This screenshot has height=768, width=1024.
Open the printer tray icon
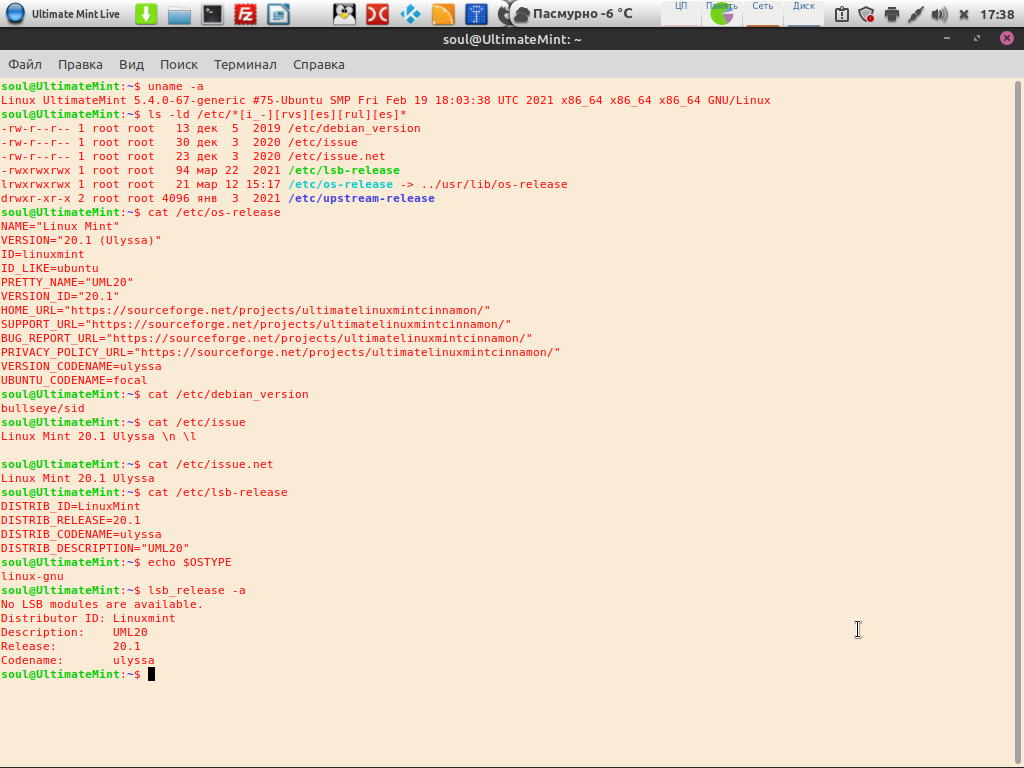pyautogui.click(x=891, y=14)
